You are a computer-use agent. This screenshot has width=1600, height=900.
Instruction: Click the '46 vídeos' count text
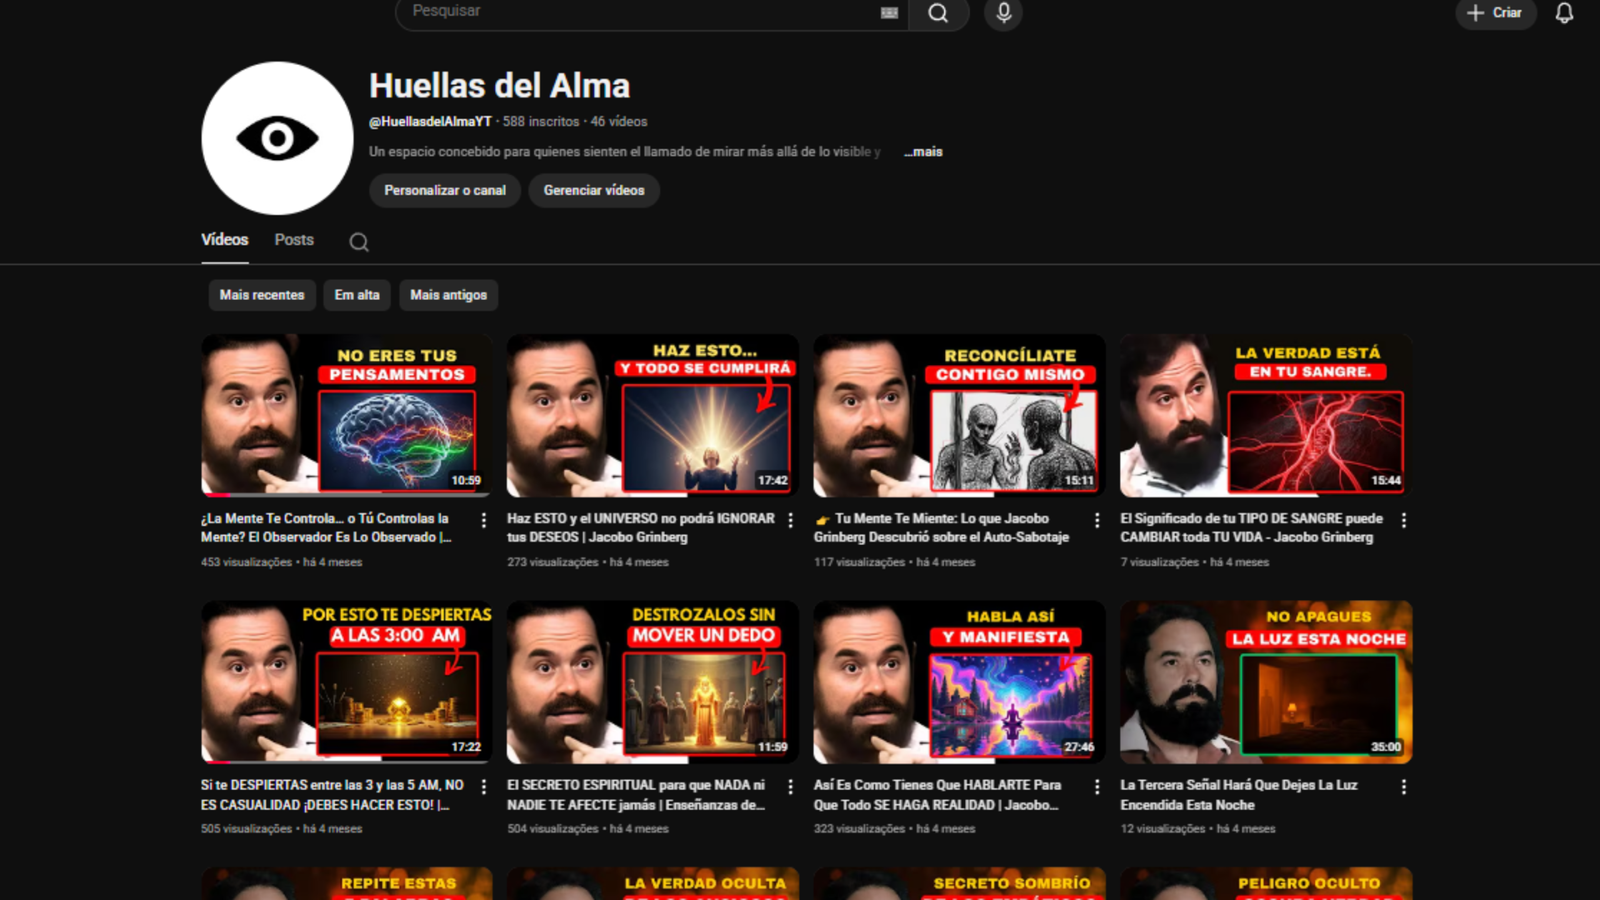[619, 122]
